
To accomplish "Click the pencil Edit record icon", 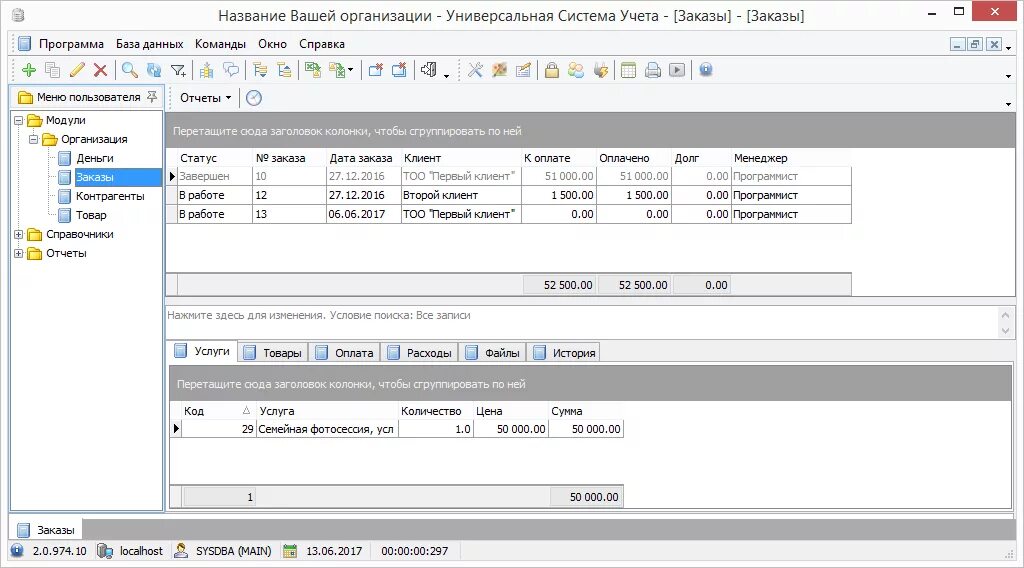I will (x=77, y=70).
